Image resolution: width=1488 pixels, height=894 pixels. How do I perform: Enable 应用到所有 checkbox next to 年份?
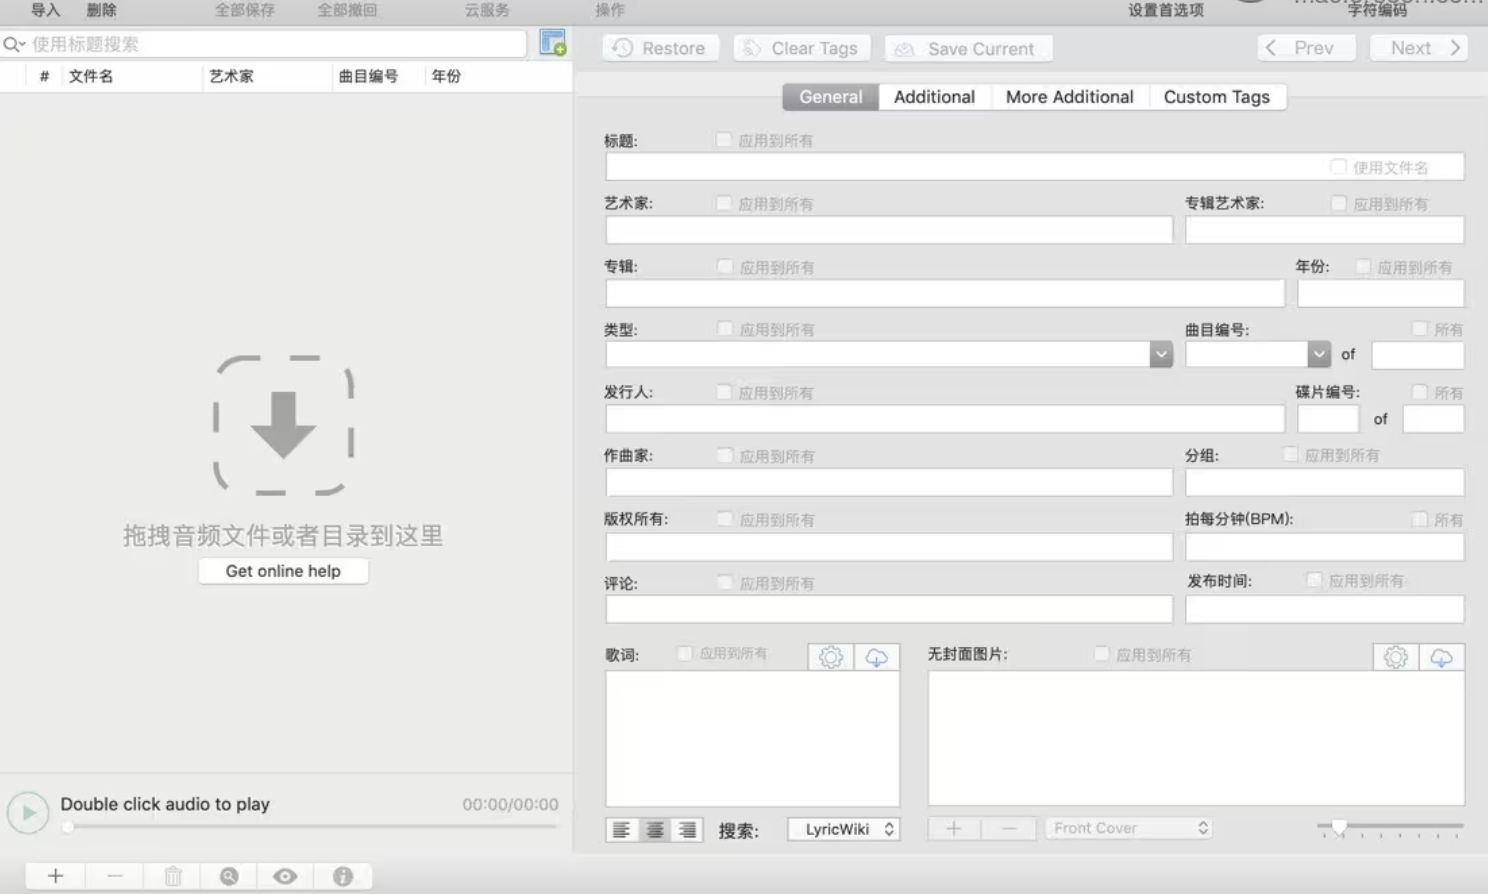click(1362, 267)
